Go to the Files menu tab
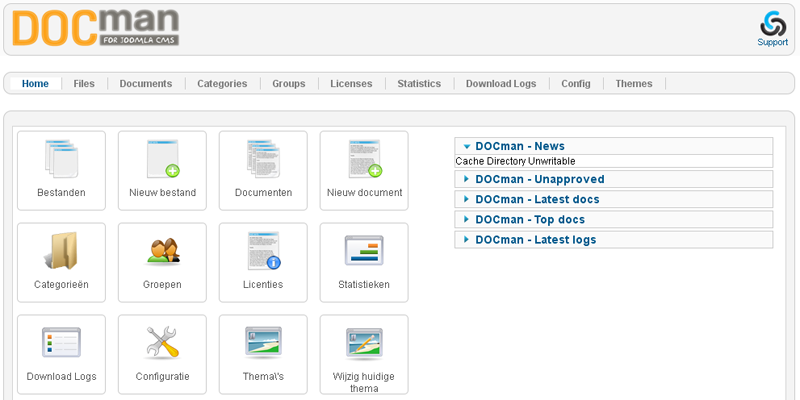The image size is (800, 400). pos(84,84)
